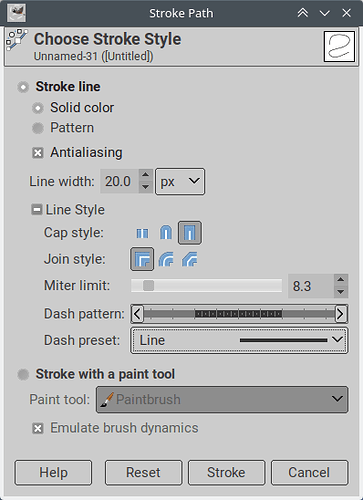Screen dimensions: 363x500
Task: Open the px unit dropdown
Action: coord(180,181)
